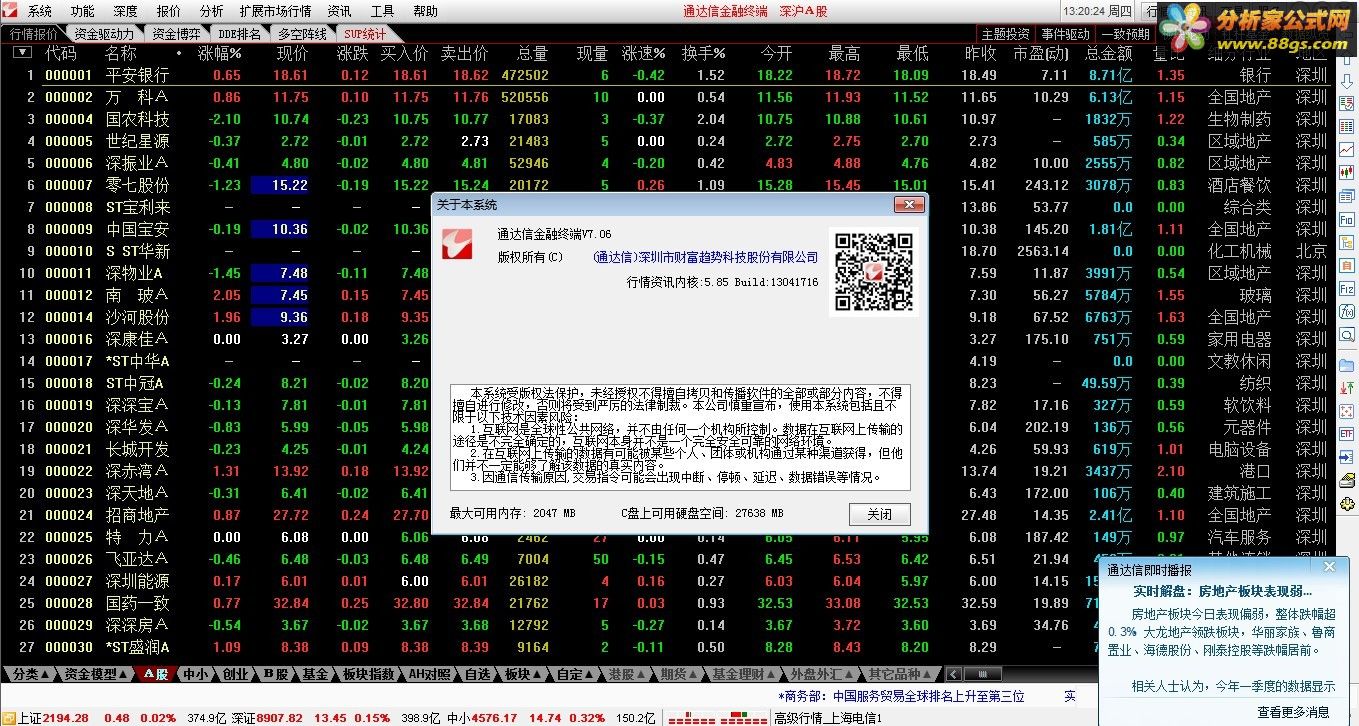Expand the 外盘外汇 bottom tab
The width and height of the screenshot is (1359, 726).
pos(821,674)
